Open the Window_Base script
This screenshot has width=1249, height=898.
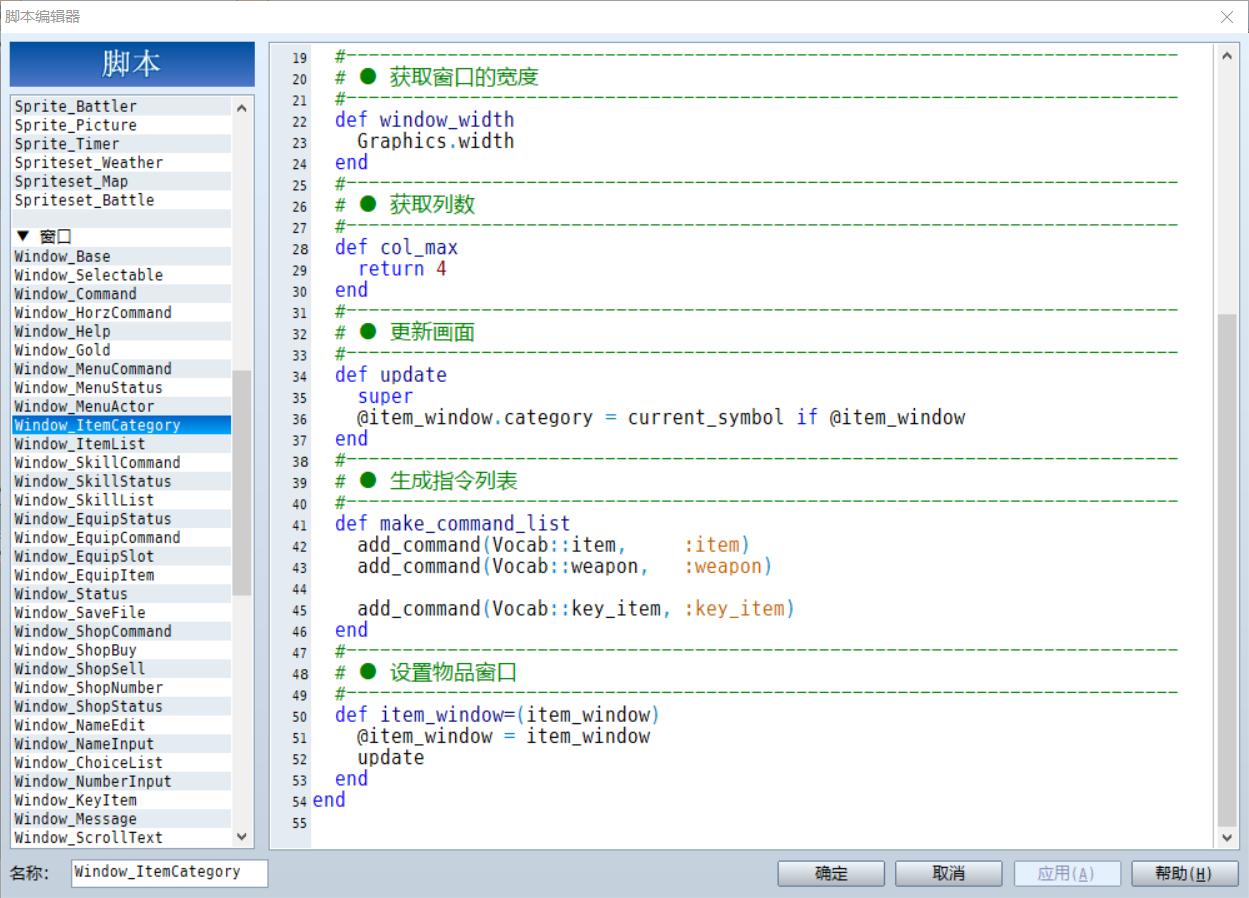point(122,256)
